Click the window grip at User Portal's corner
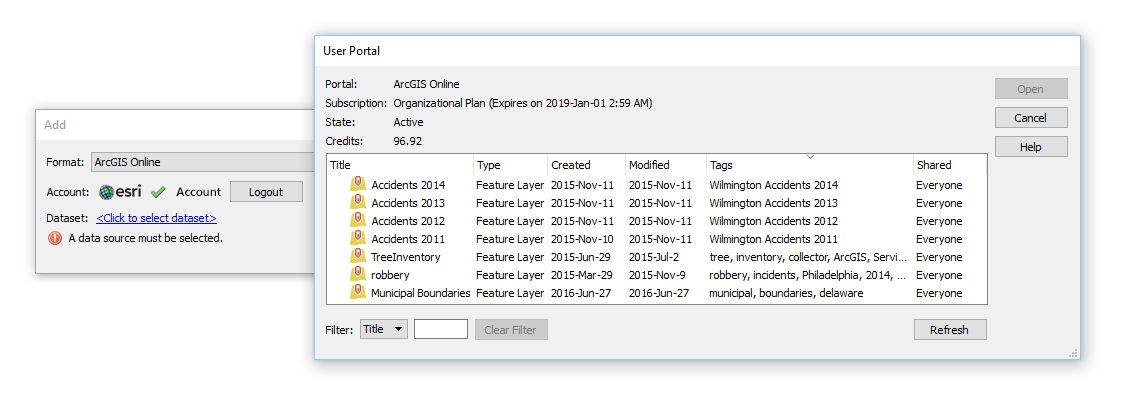1130x400 pixels. [x=1073, y=352]
